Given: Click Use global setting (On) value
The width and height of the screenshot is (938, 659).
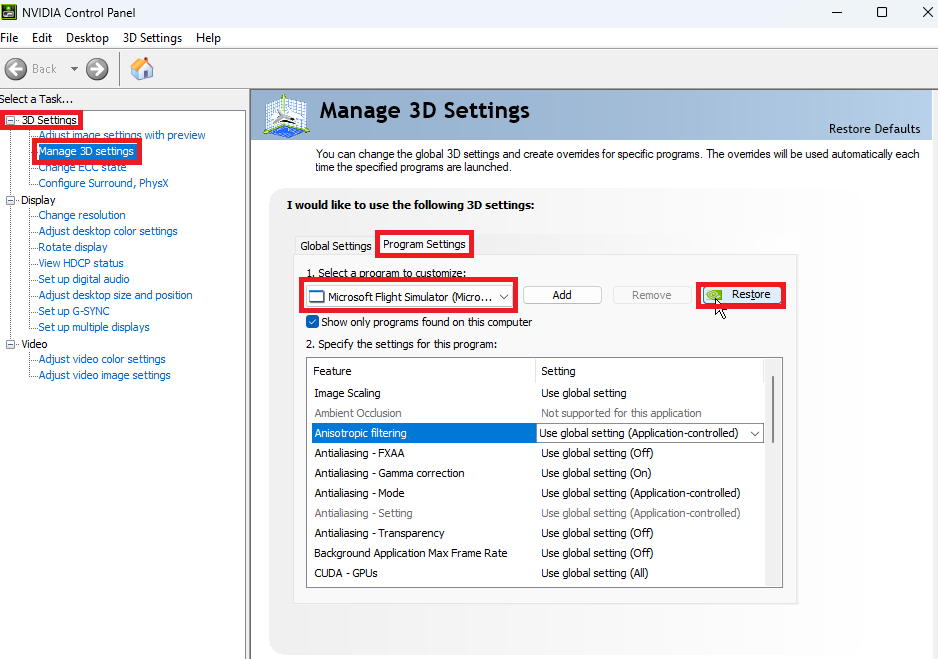Looking at the screenshot, I should pos(596,473).
